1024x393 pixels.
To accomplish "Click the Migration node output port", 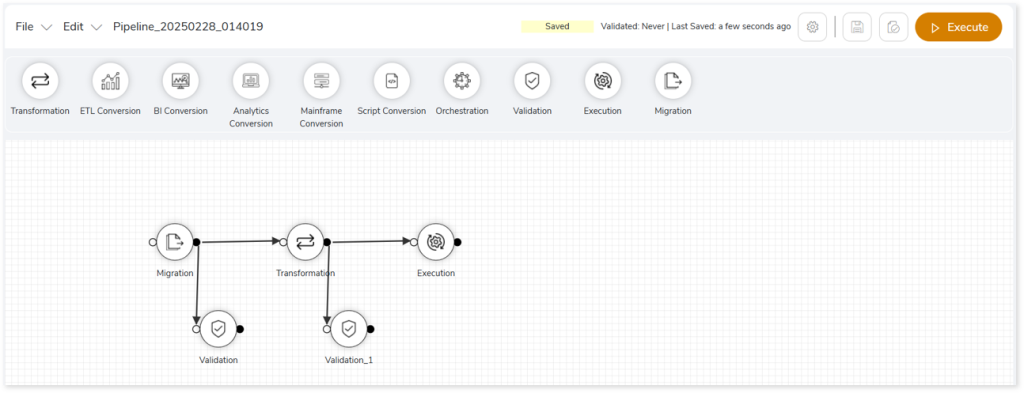I will (197, 242).
